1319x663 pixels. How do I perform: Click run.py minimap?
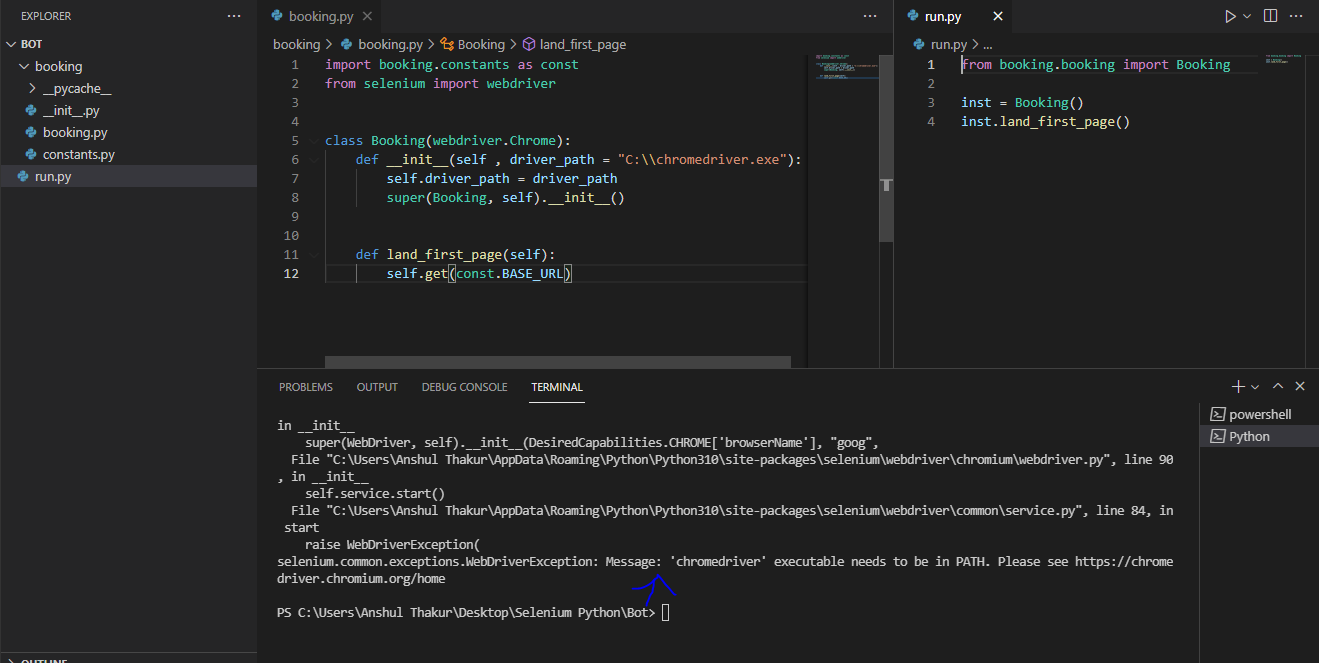click(1284, 58)
